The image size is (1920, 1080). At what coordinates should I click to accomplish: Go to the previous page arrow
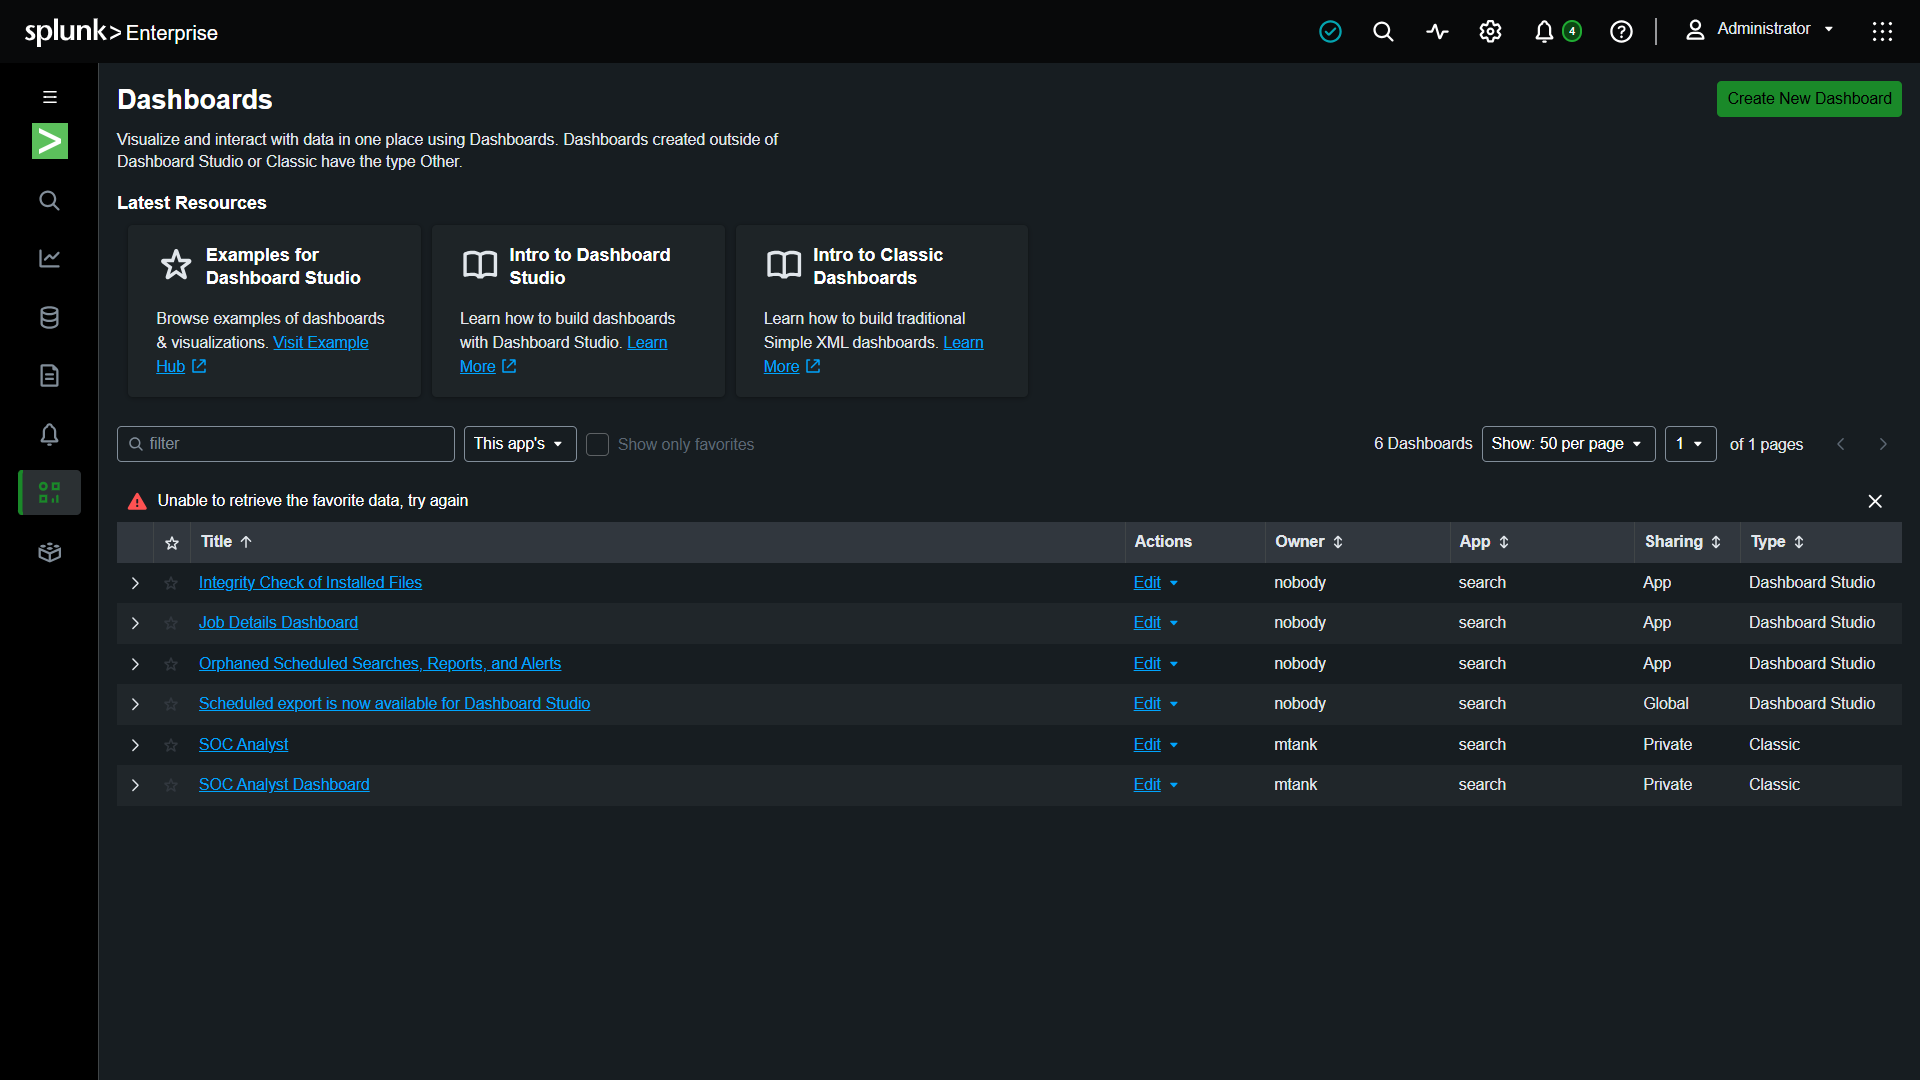point(1841,444)
